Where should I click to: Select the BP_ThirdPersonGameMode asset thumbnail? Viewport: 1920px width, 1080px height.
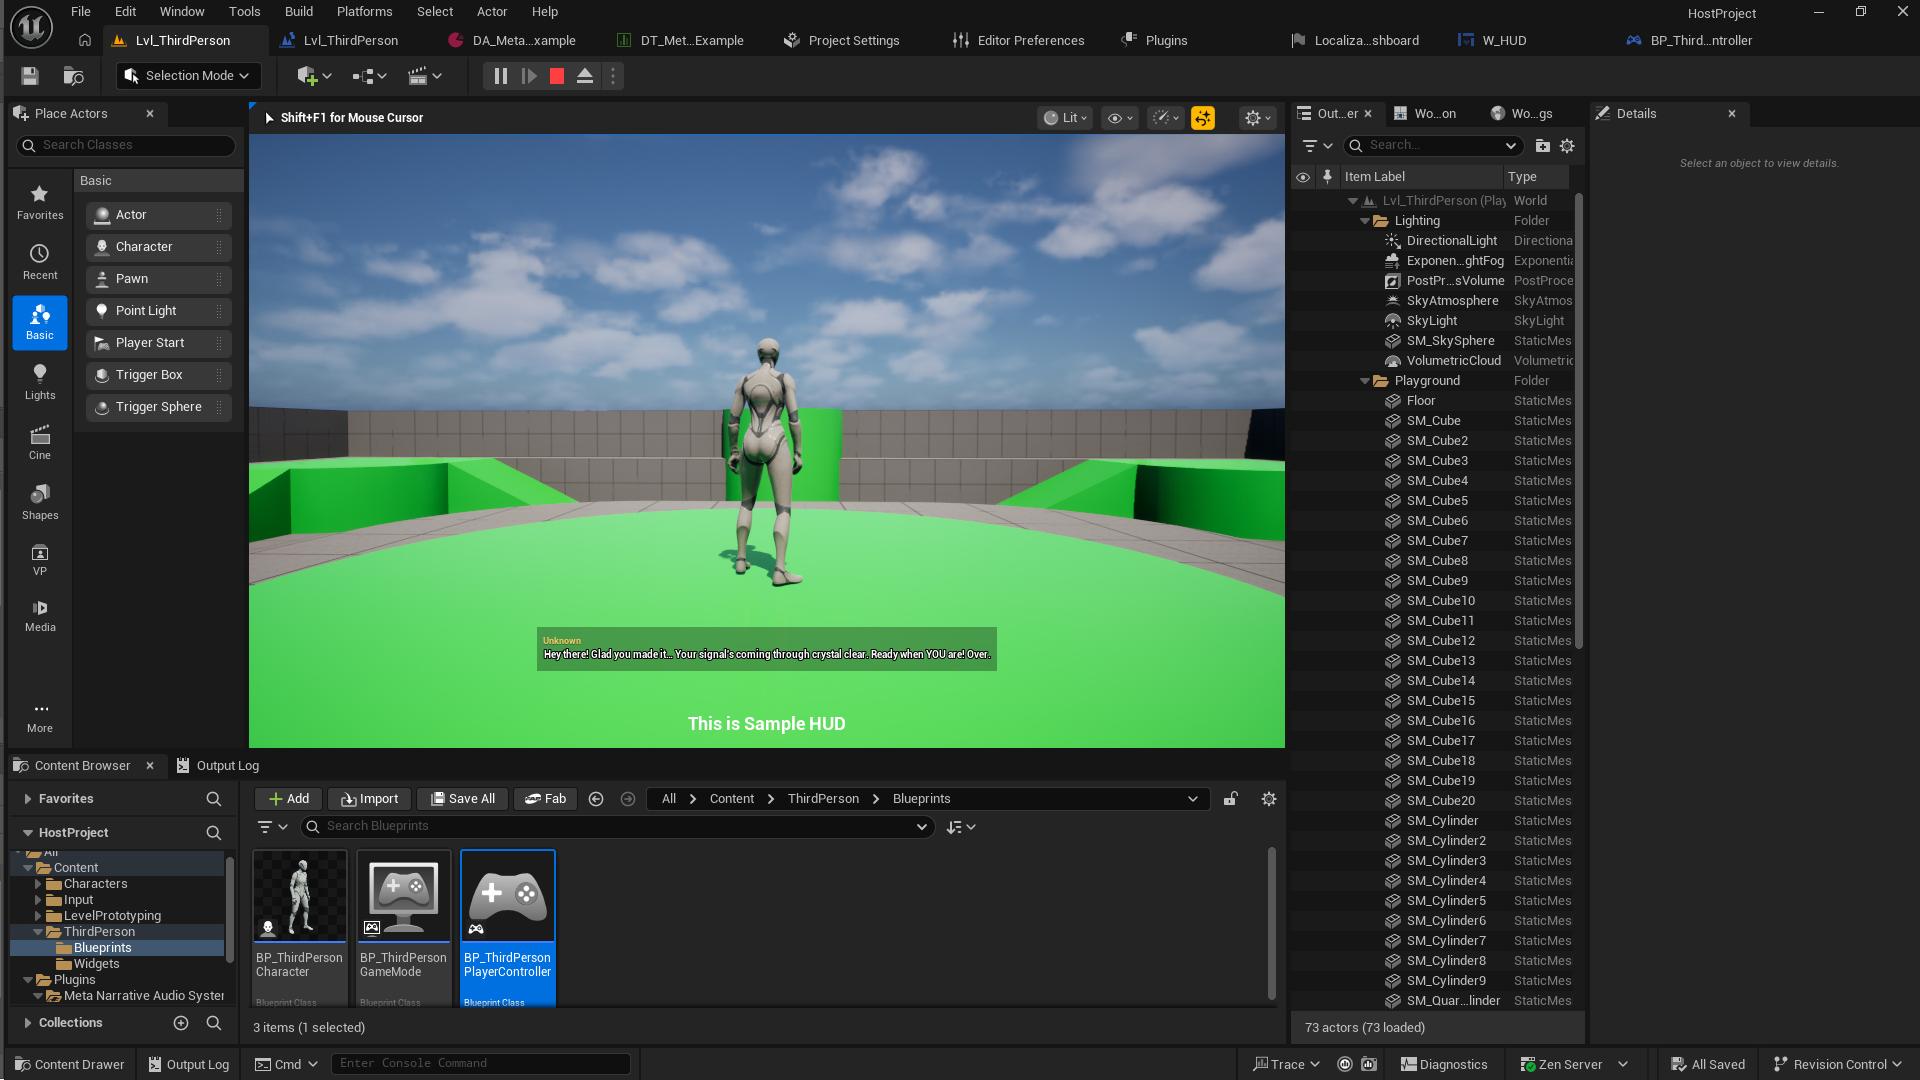[x=403, y=895]
